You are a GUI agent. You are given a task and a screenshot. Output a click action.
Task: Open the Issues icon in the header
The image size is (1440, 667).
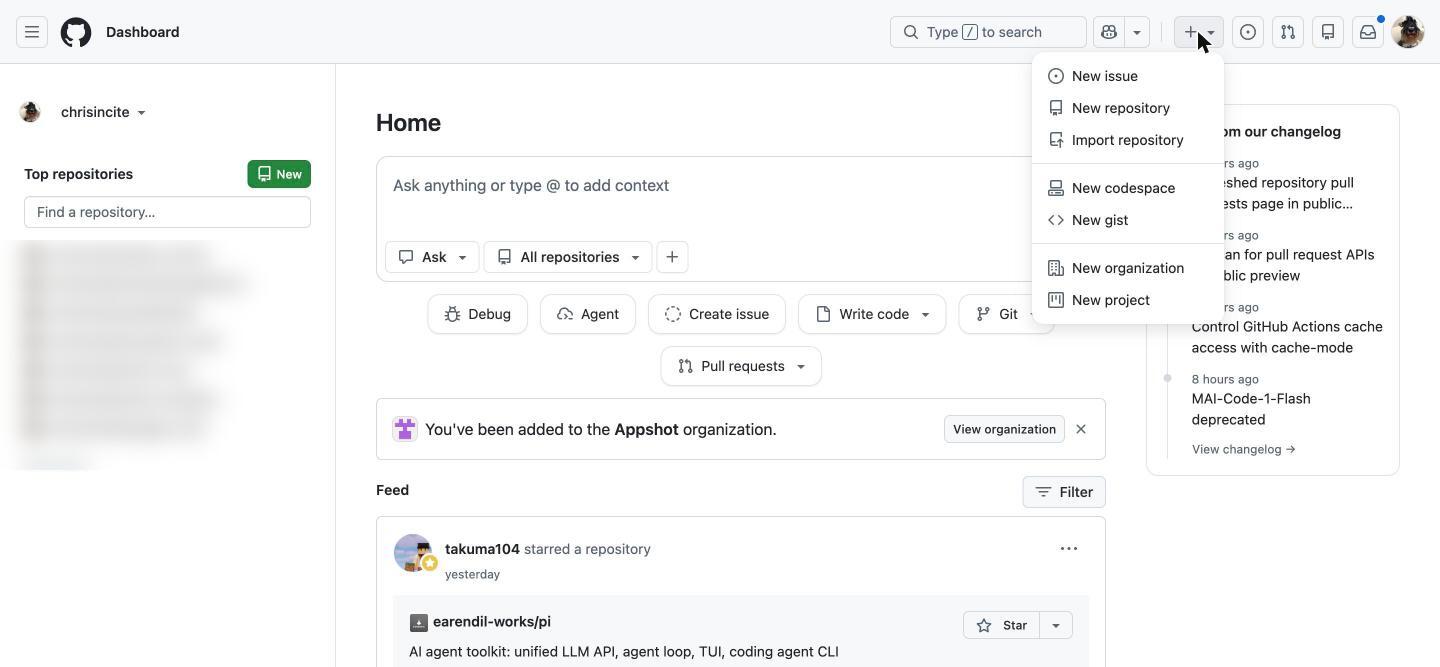(x=1248, y=32)
